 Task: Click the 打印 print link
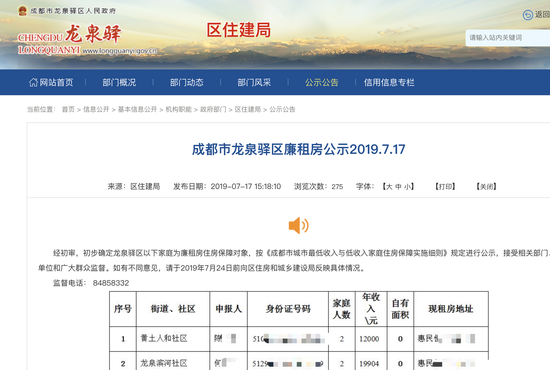point(445,187)
